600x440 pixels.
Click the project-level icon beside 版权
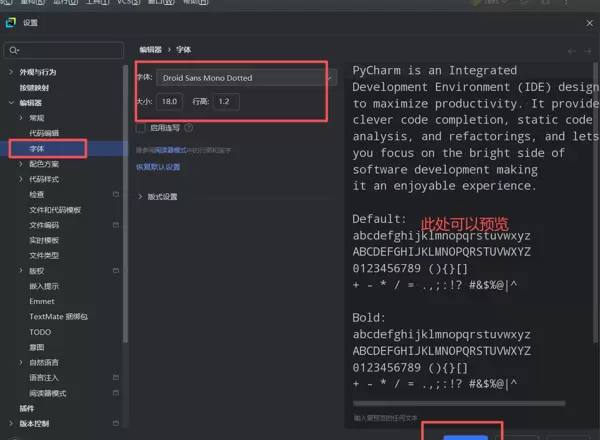coord(116,270)
